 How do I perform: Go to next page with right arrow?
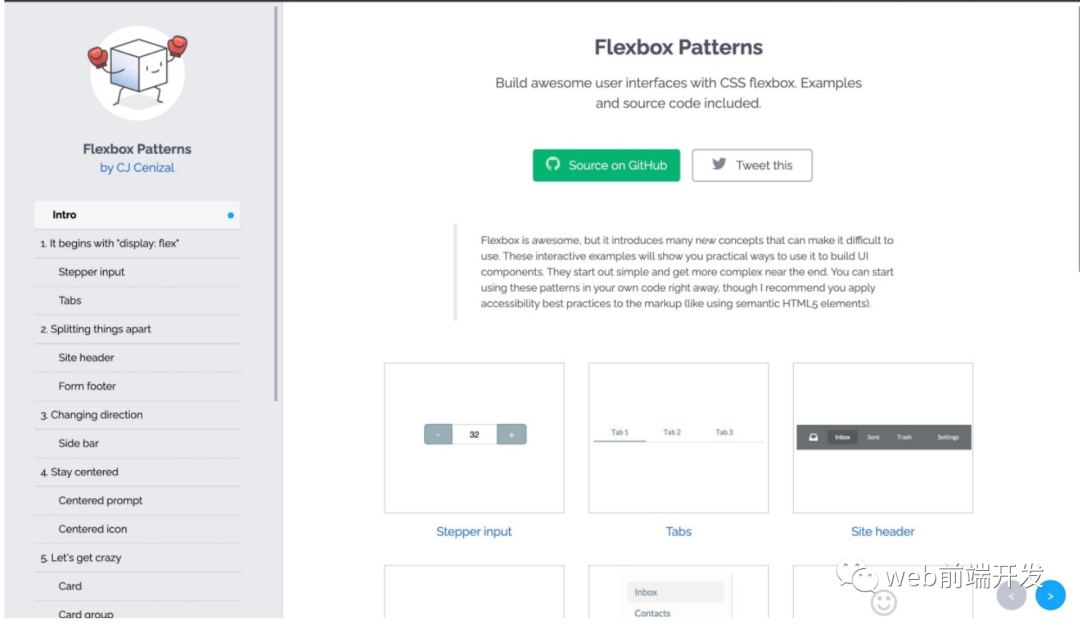(x=1050, y=595)
